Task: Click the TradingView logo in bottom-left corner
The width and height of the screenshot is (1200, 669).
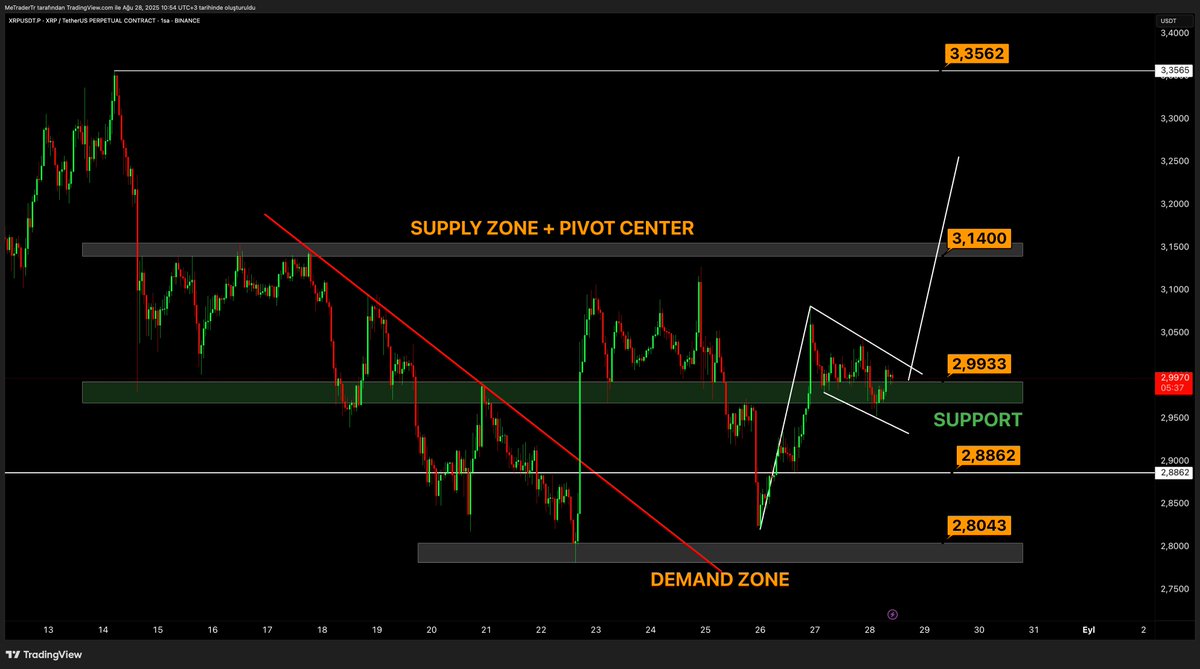Action: pos(45,655)
